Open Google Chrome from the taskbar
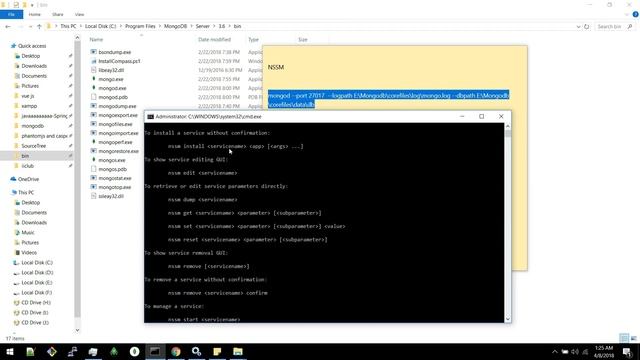Image resolution: width=640 pixels, height=360 pixels. [x=176, y=351]
